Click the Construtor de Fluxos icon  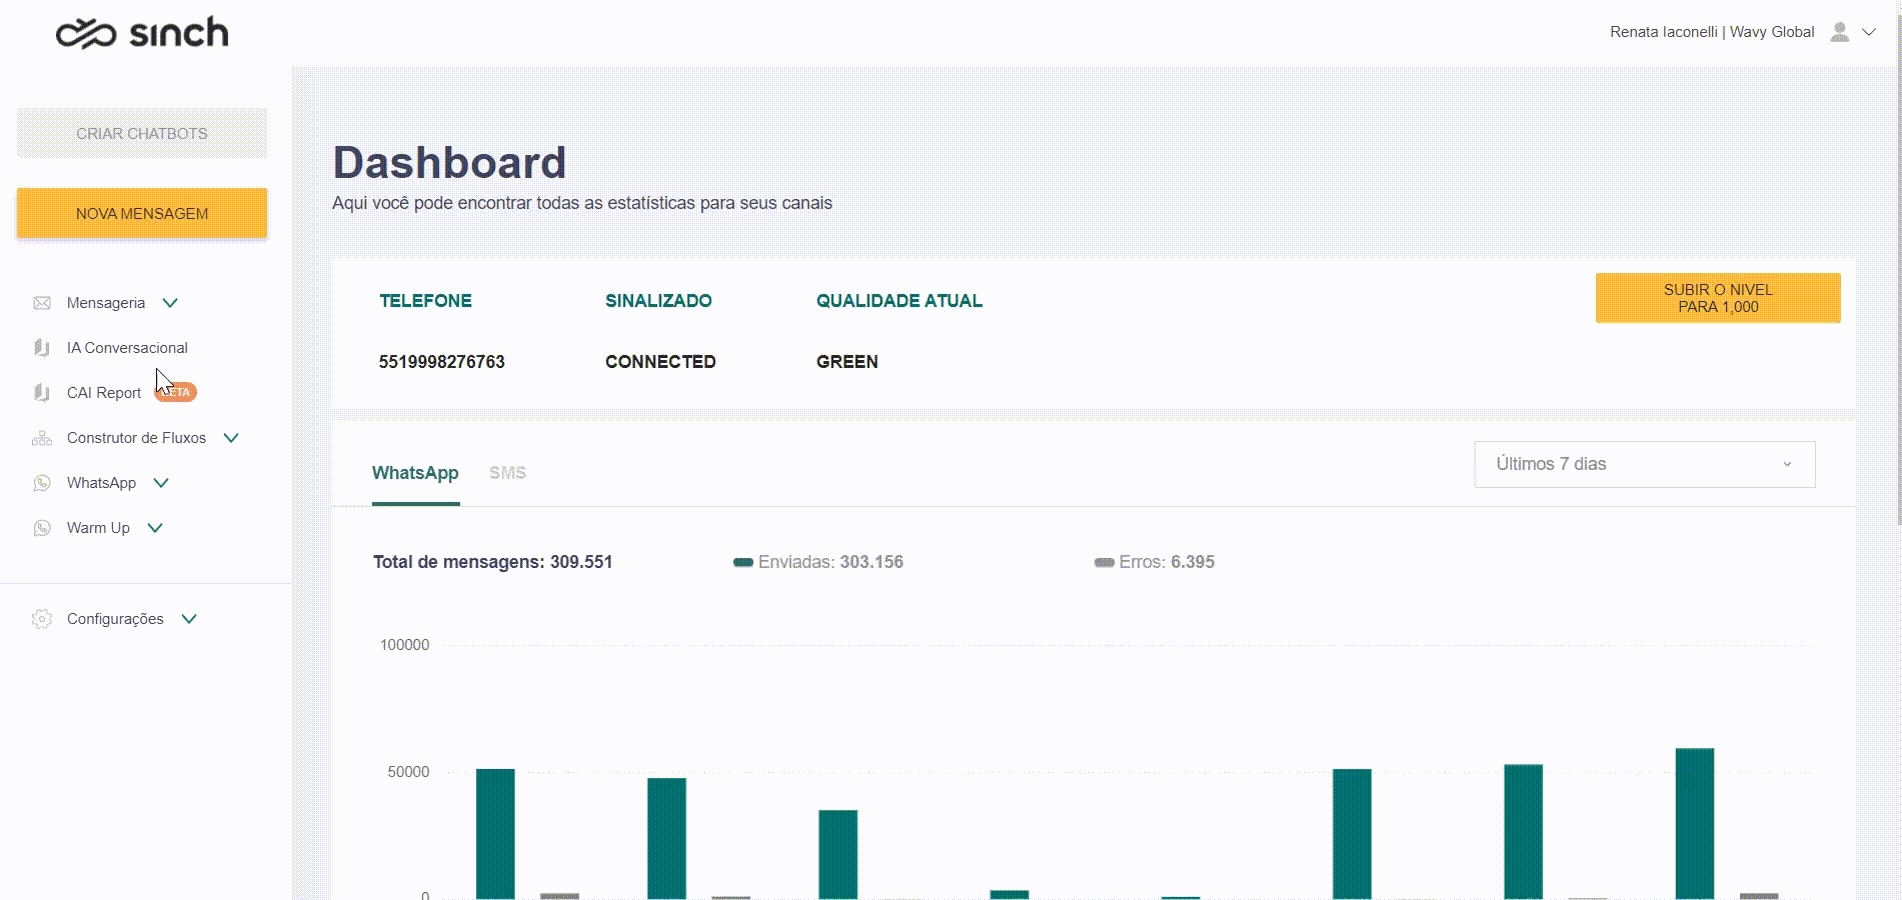point(42,438)
